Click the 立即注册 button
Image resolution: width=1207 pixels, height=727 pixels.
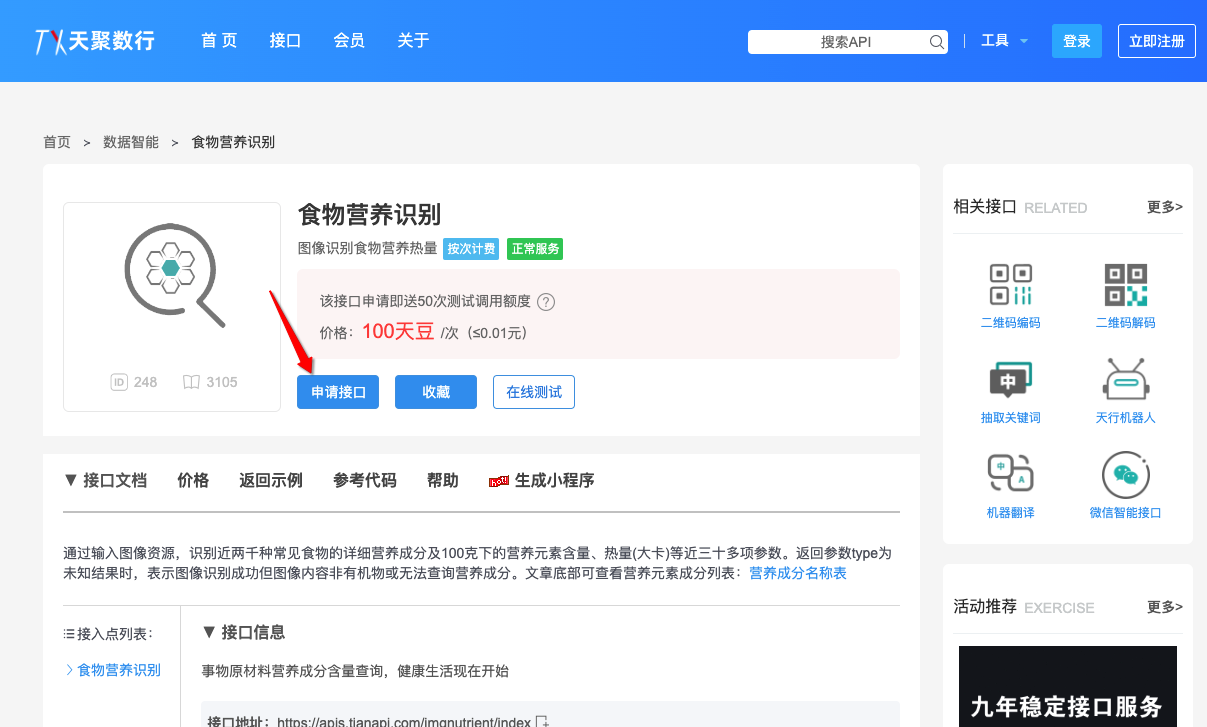click(1157, 41)
